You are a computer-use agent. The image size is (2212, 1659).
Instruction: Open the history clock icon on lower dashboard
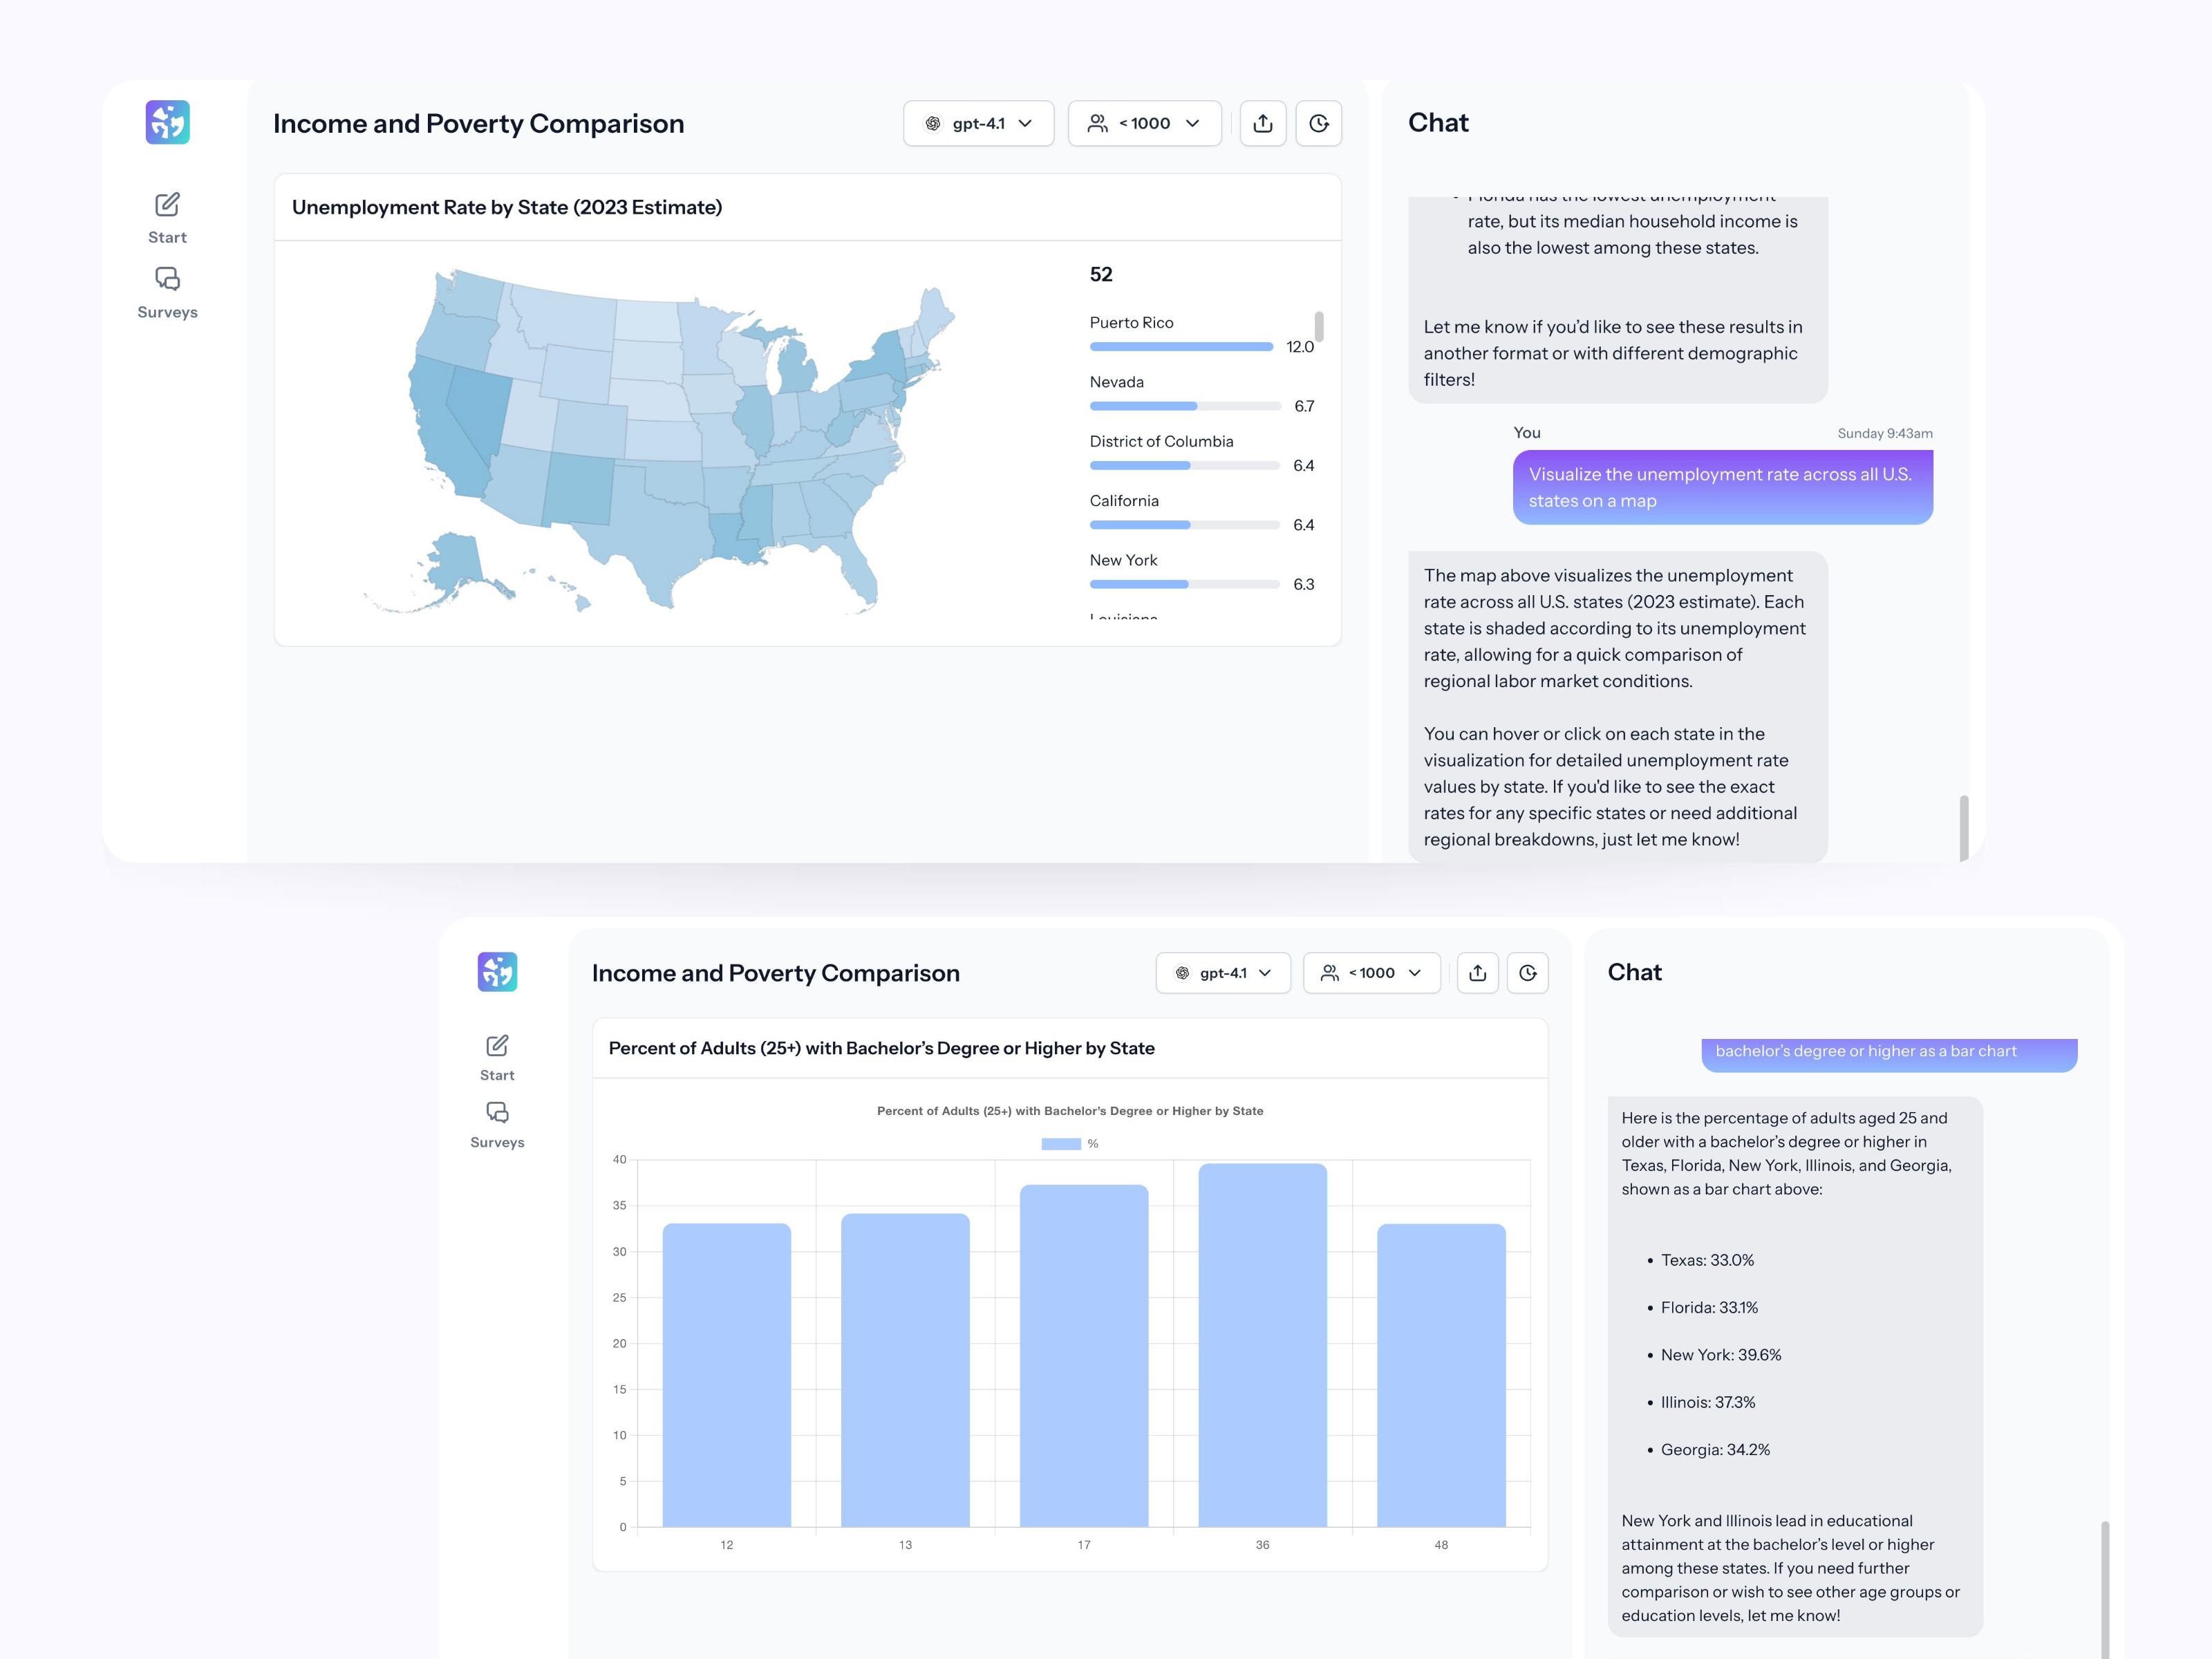1528,972
